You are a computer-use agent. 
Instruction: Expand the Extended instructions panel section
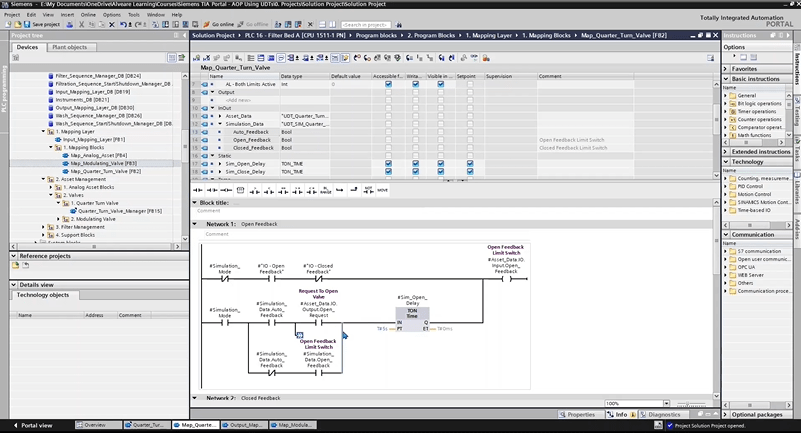pyautogui.click(x=727, y=151)
